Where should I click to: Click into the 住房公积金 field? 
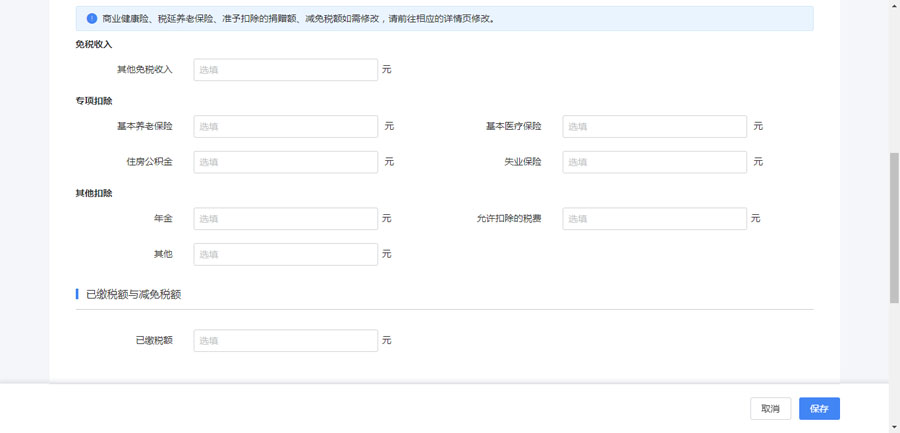285,162
